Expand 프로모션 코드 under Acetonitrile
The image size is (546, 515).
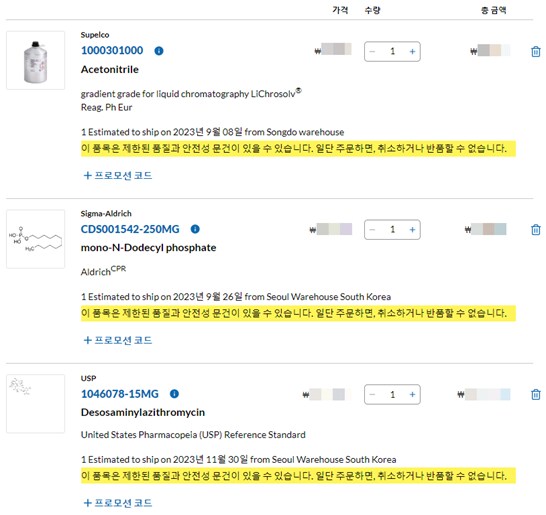click(x=118, y=175)
